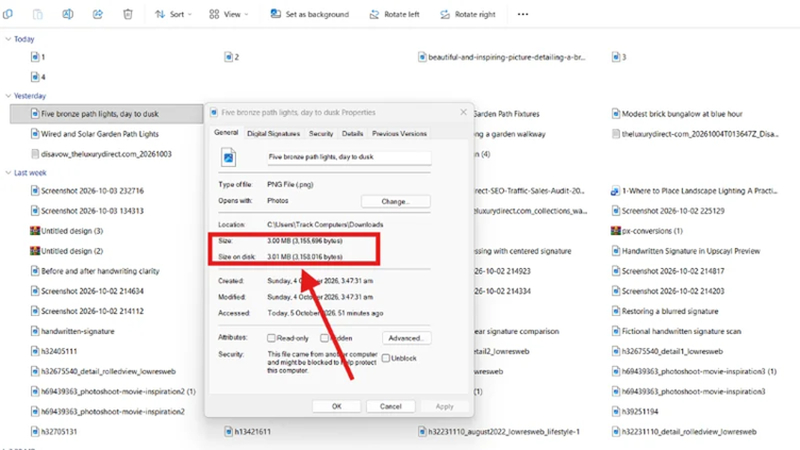This screenshot has height=450, width=800.
Task: Tick the Hidden attribute checkbox
Action: coord(324,338)
